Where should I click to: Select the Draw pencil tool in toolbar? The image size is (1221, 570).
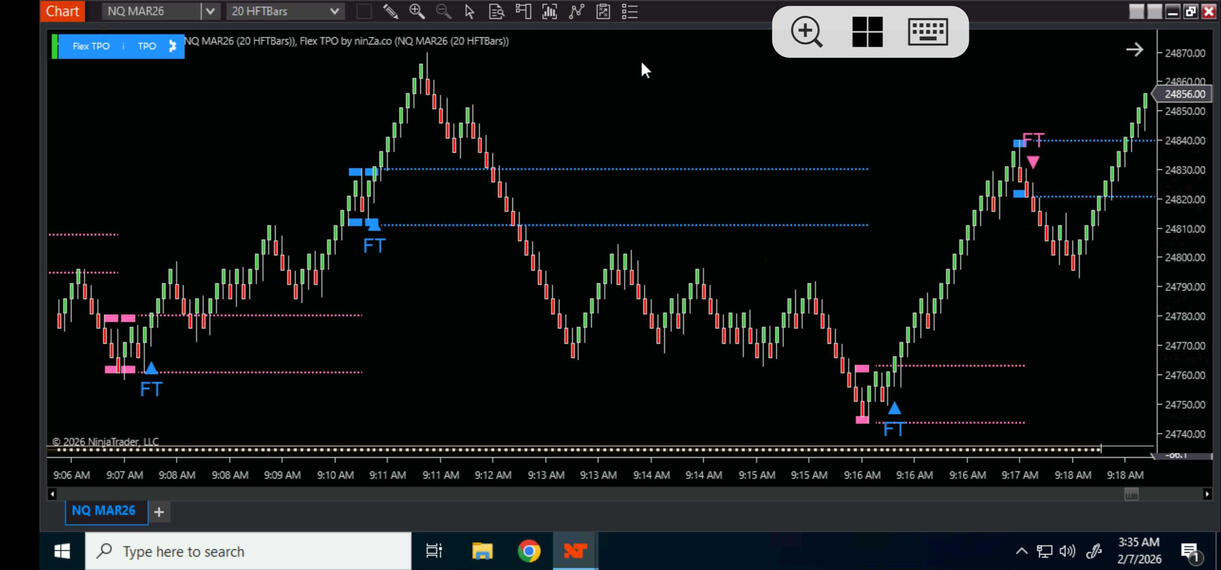coord(390,12)
